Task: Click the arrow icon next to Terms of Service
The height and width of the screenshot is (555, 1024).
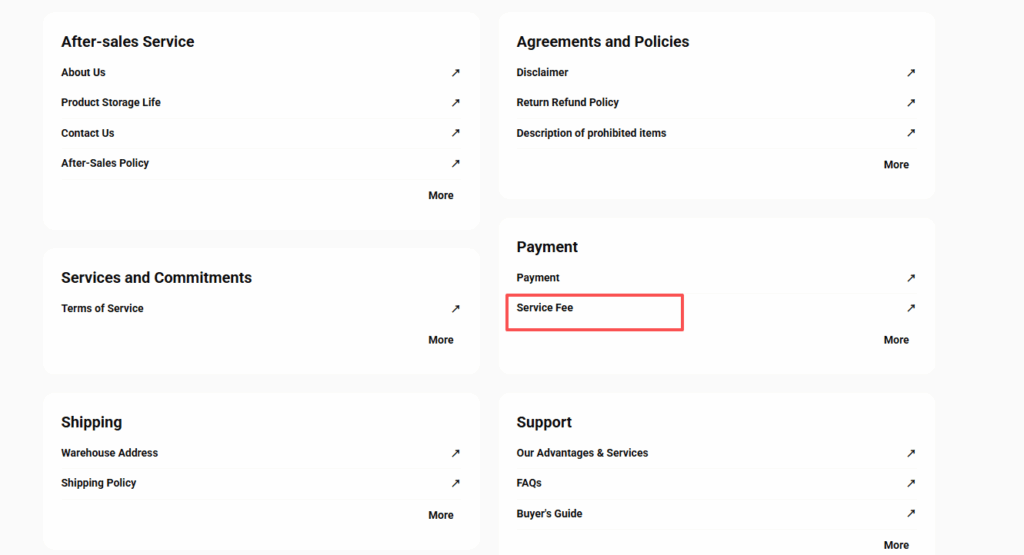Action: pyautogui.click(x=455, y=309)
